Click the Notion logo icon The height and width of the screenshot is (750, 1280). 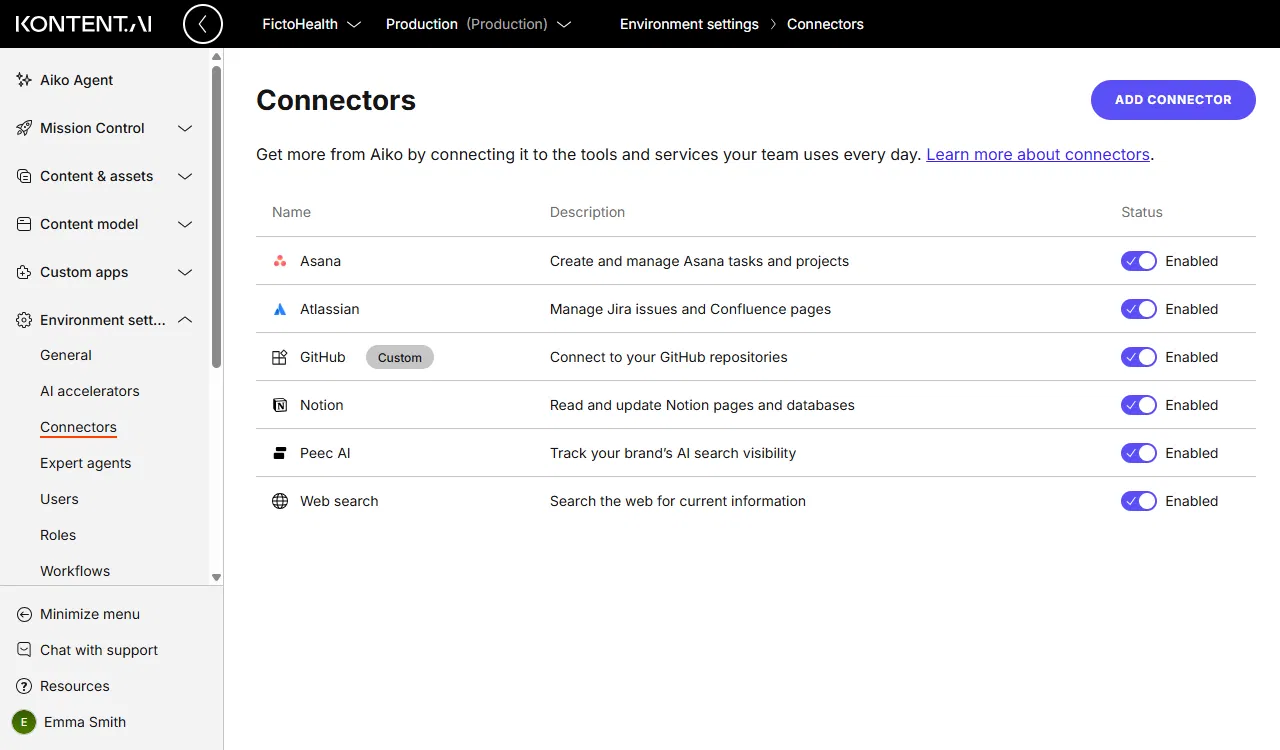pos(280,405)
